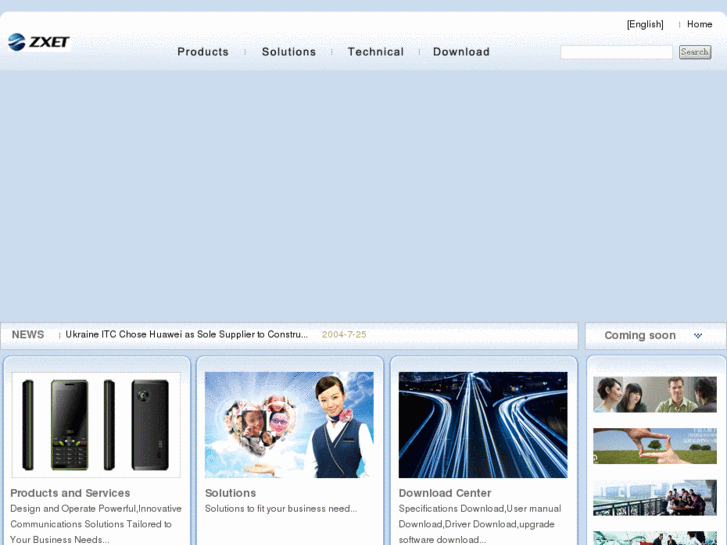Image resolution: width=727 pixels, height=545 pixels.
Task: Click the Download Center description text
Action: [x=480, y=524]
